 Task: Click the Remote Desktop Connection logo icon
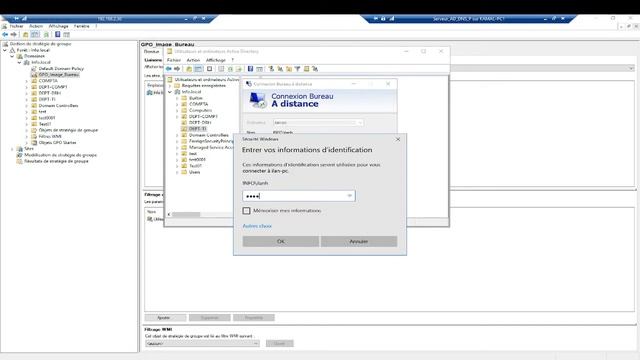[258, 100]
